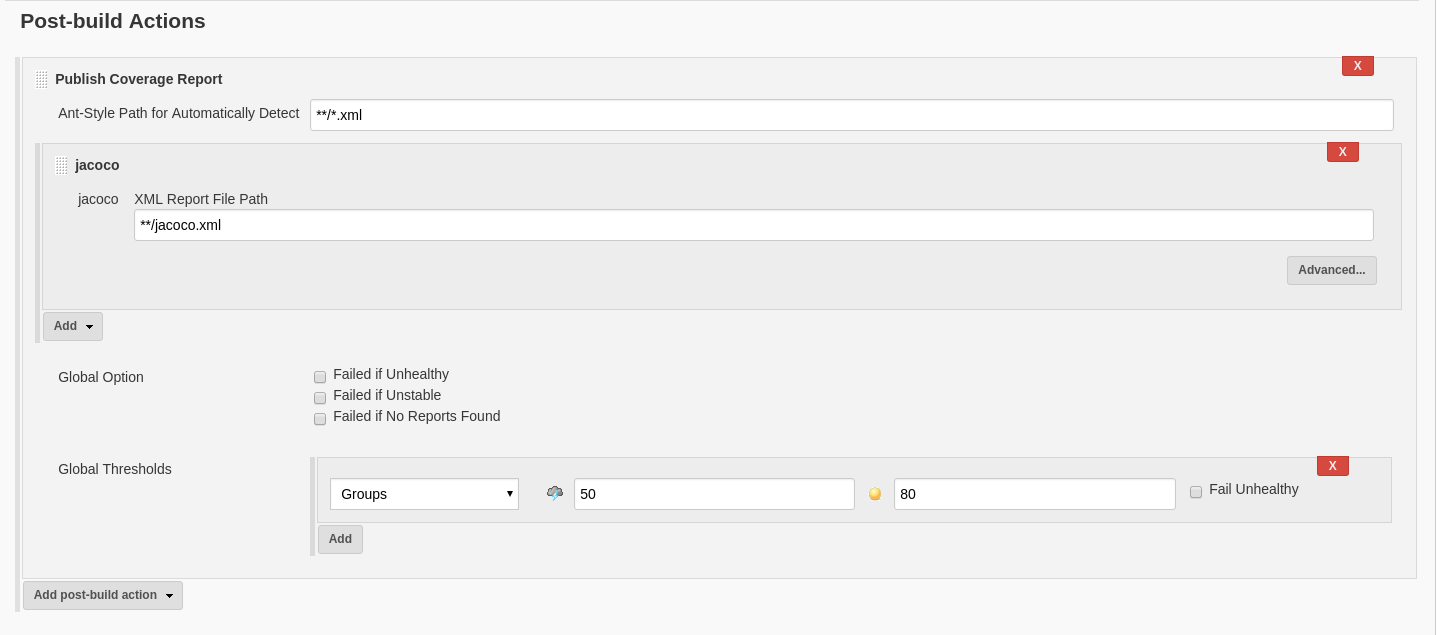1437x635 pixels.
Task: Check Fail Unhealthy for the Groups threshold
Action: pyautogui.click(x=1196, y=490)
